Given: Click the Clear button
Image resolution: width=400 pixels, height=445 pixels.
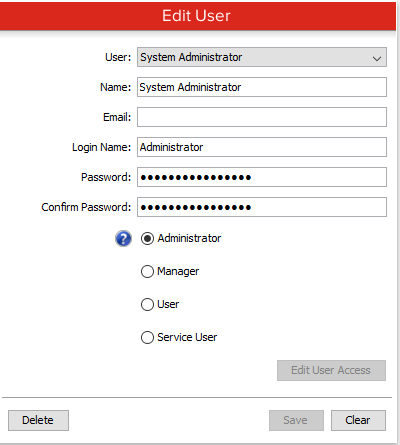Looking at the screenshot, I should coord(358,420).
